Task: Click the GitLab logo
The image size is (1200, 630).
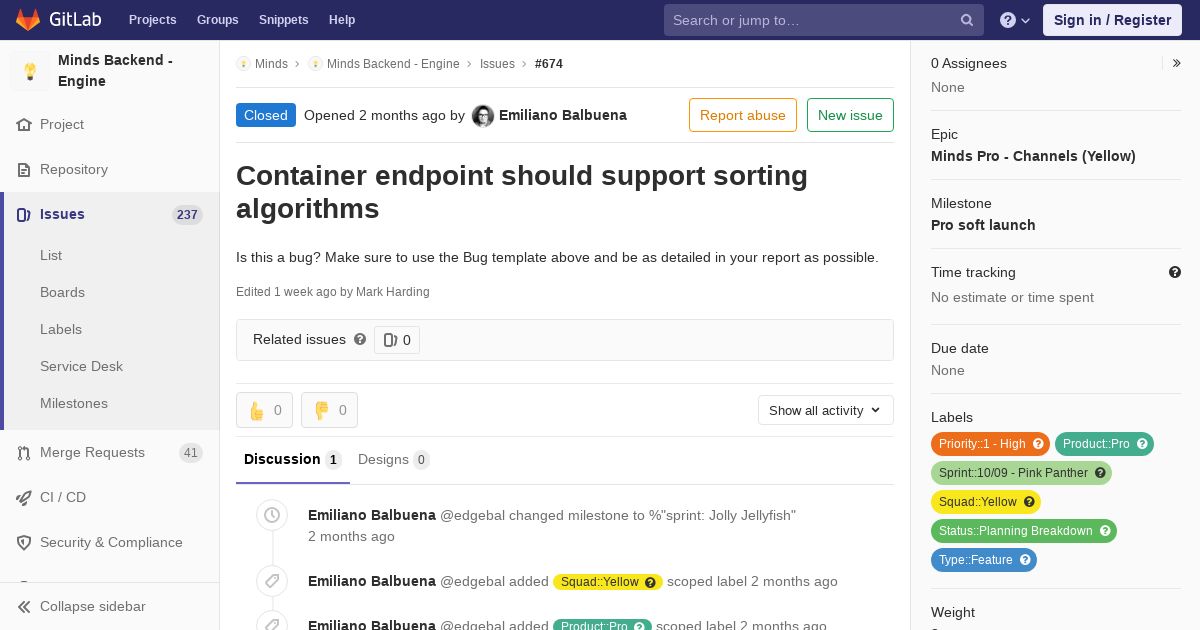Action: pos(58,19)
